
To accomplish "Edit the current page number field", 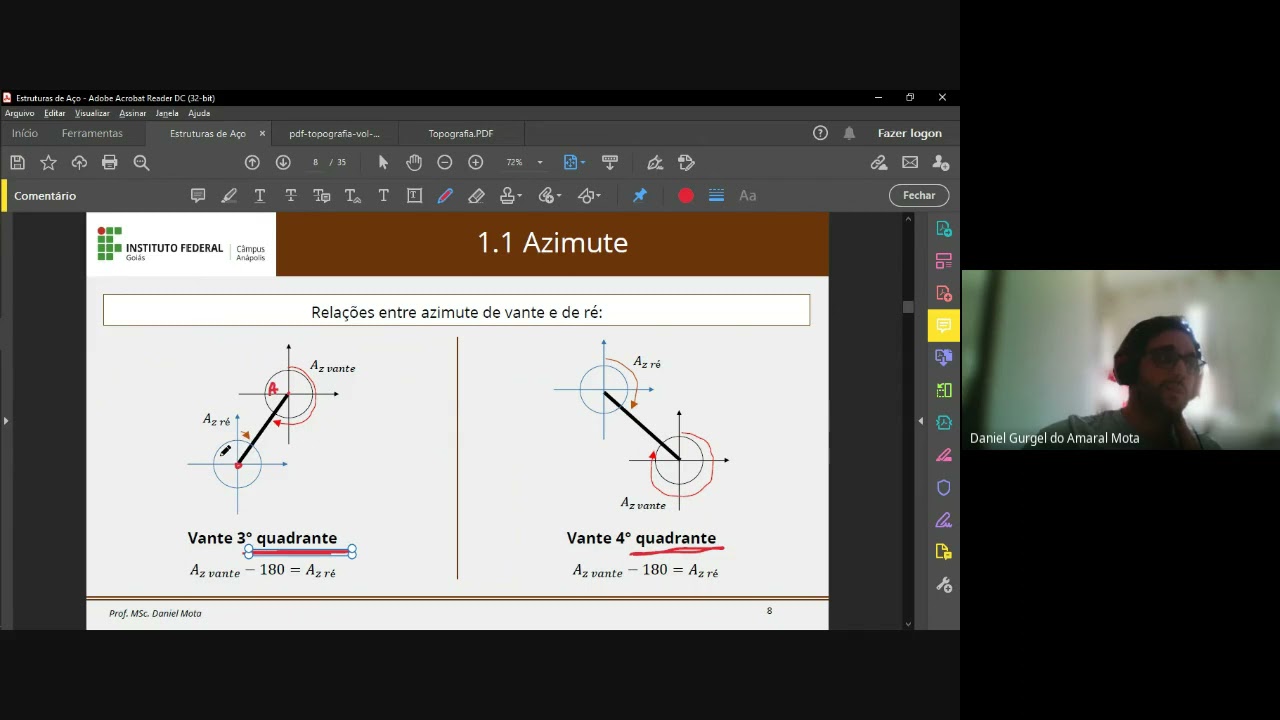I will [x=315, y=162].
